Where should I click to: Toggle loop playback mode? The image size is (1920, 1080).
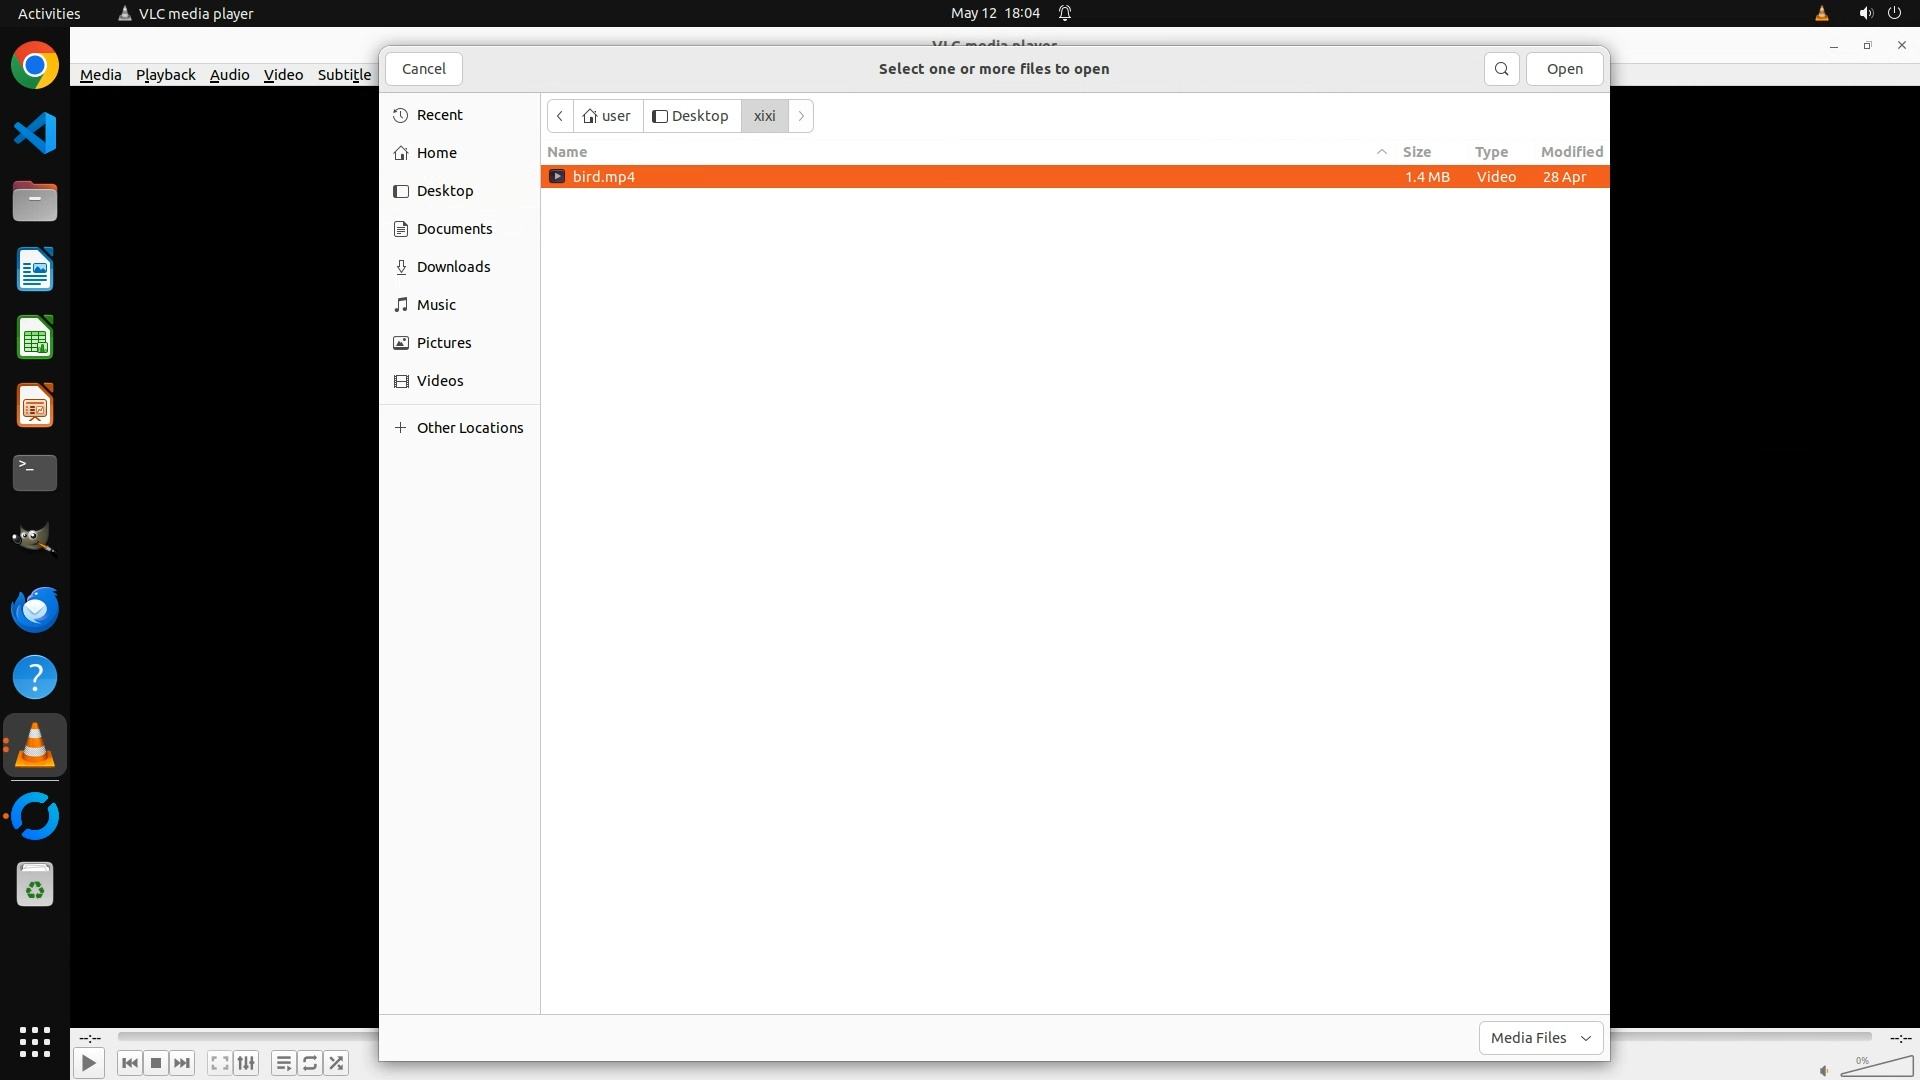(310, 1063)
